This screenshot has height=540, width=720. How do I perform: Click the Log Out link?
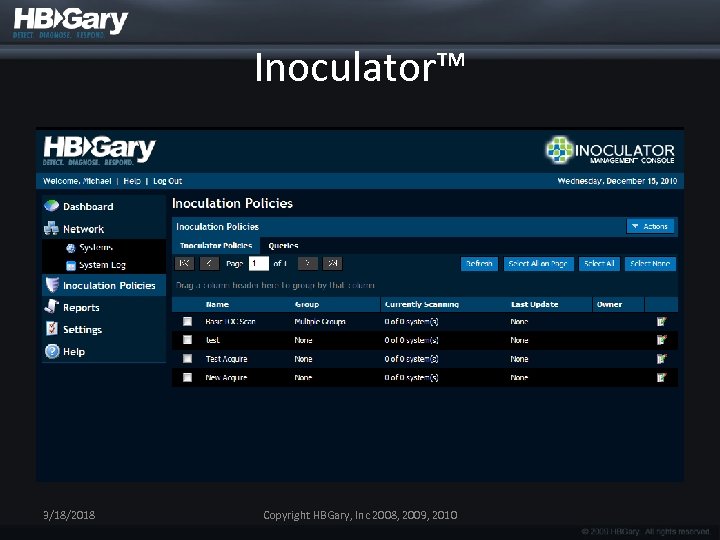pos(168,181)
